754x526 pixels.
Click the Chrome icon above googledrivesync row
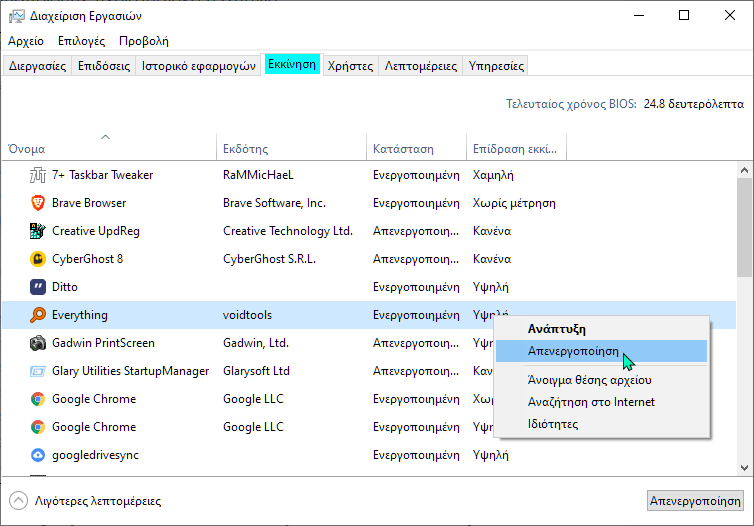point(38,427)
